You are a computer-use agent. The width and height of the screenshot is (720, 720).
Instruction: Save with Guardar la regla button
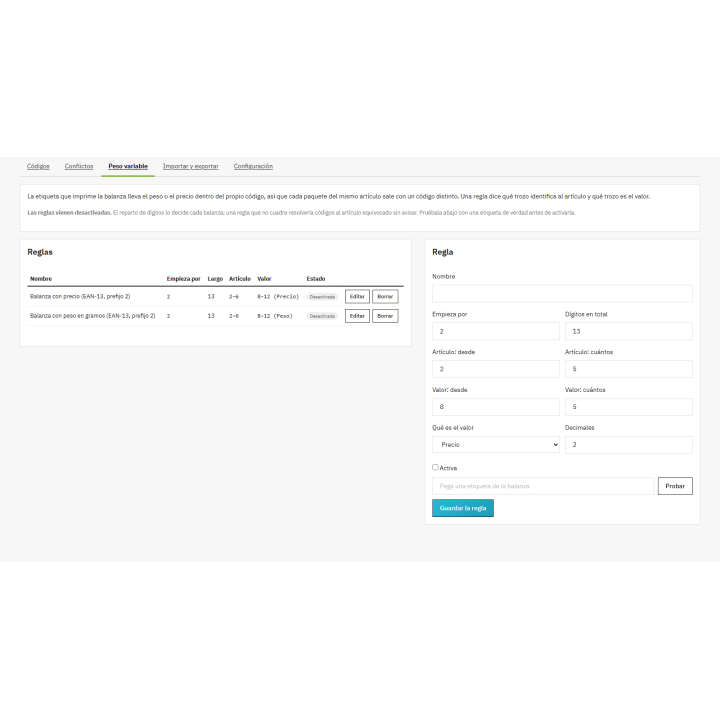(463, 508)
